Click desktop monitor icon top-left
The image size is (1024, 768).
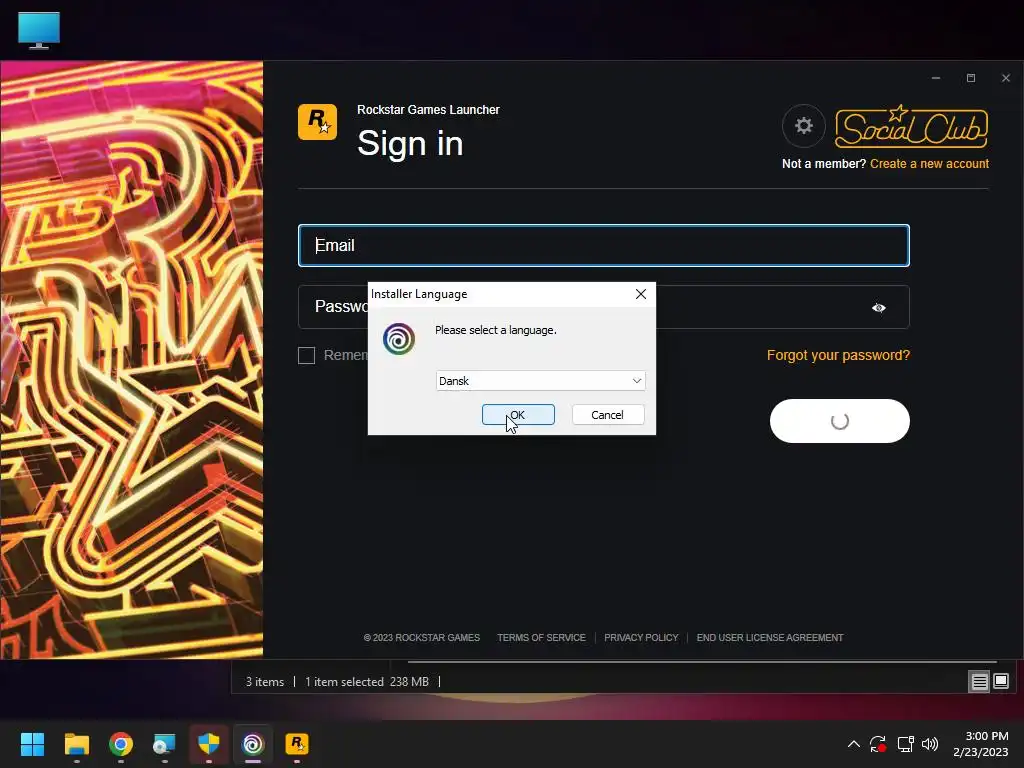(39, 30)
